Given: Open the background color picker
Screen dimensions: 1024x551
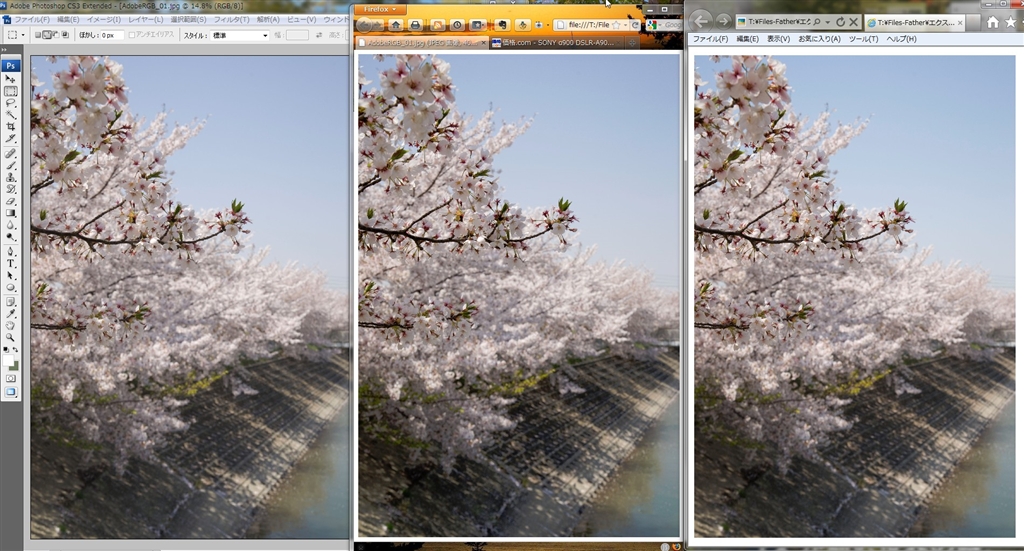Looking at the screenshot, I should [x=14, y=366].
